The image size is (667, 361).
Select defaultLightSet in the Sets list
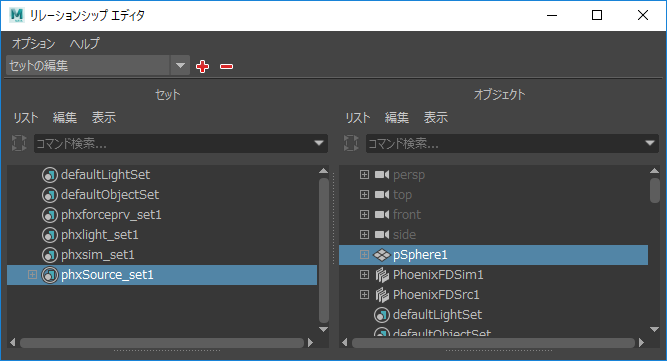tap(105, 175)
